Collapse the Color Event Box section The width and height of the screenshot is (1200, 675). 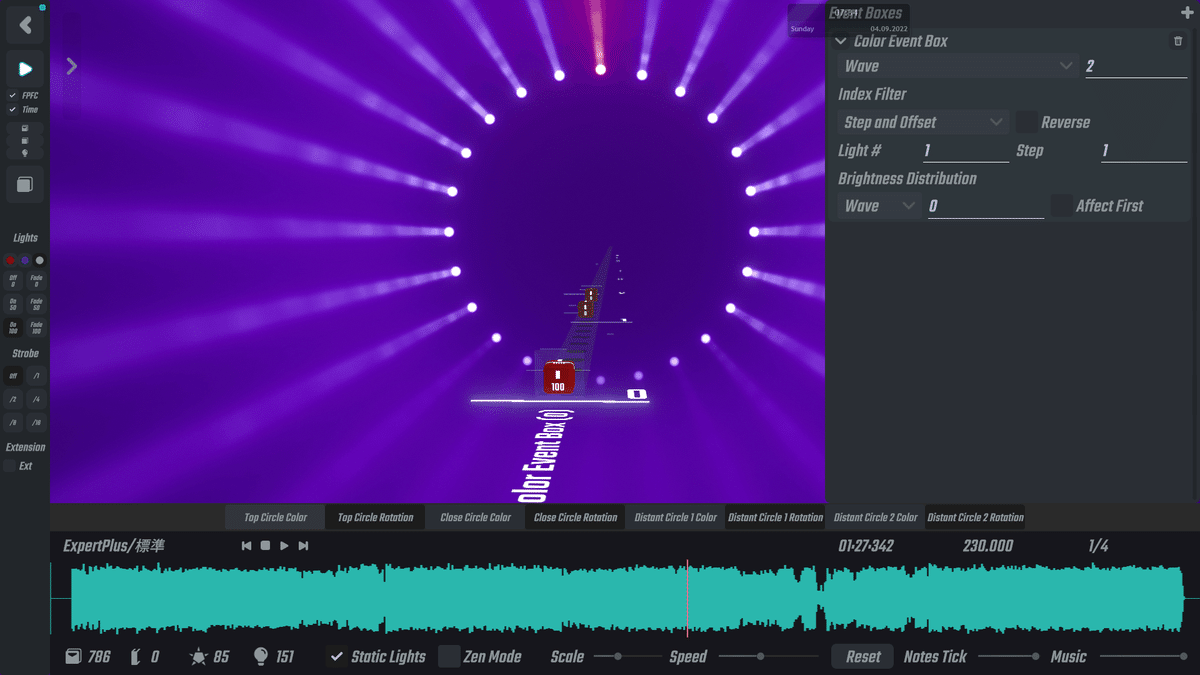tap(840, 41)
